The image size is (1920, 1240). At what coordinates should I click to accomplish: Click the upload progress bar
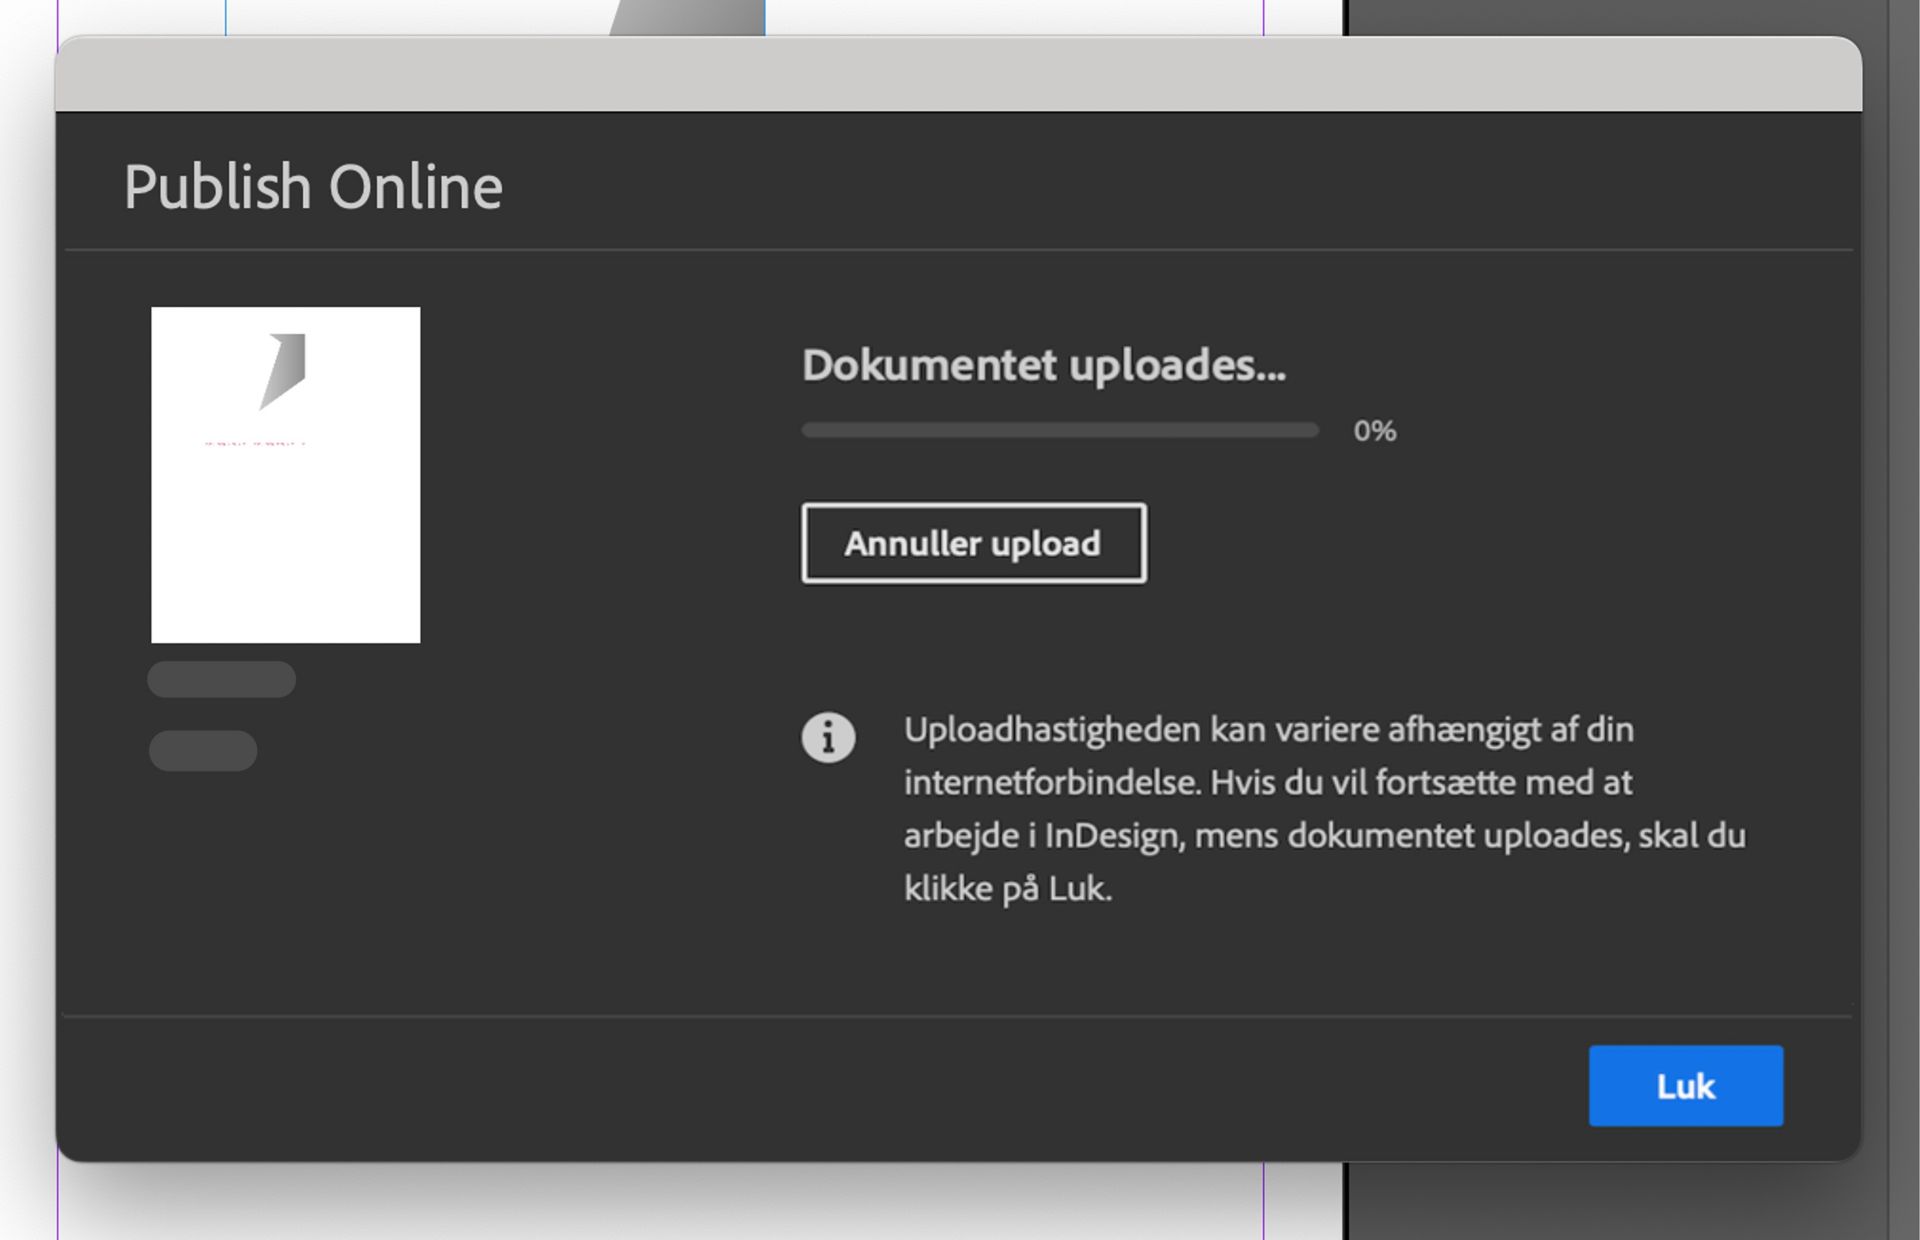coord(1060,430)
